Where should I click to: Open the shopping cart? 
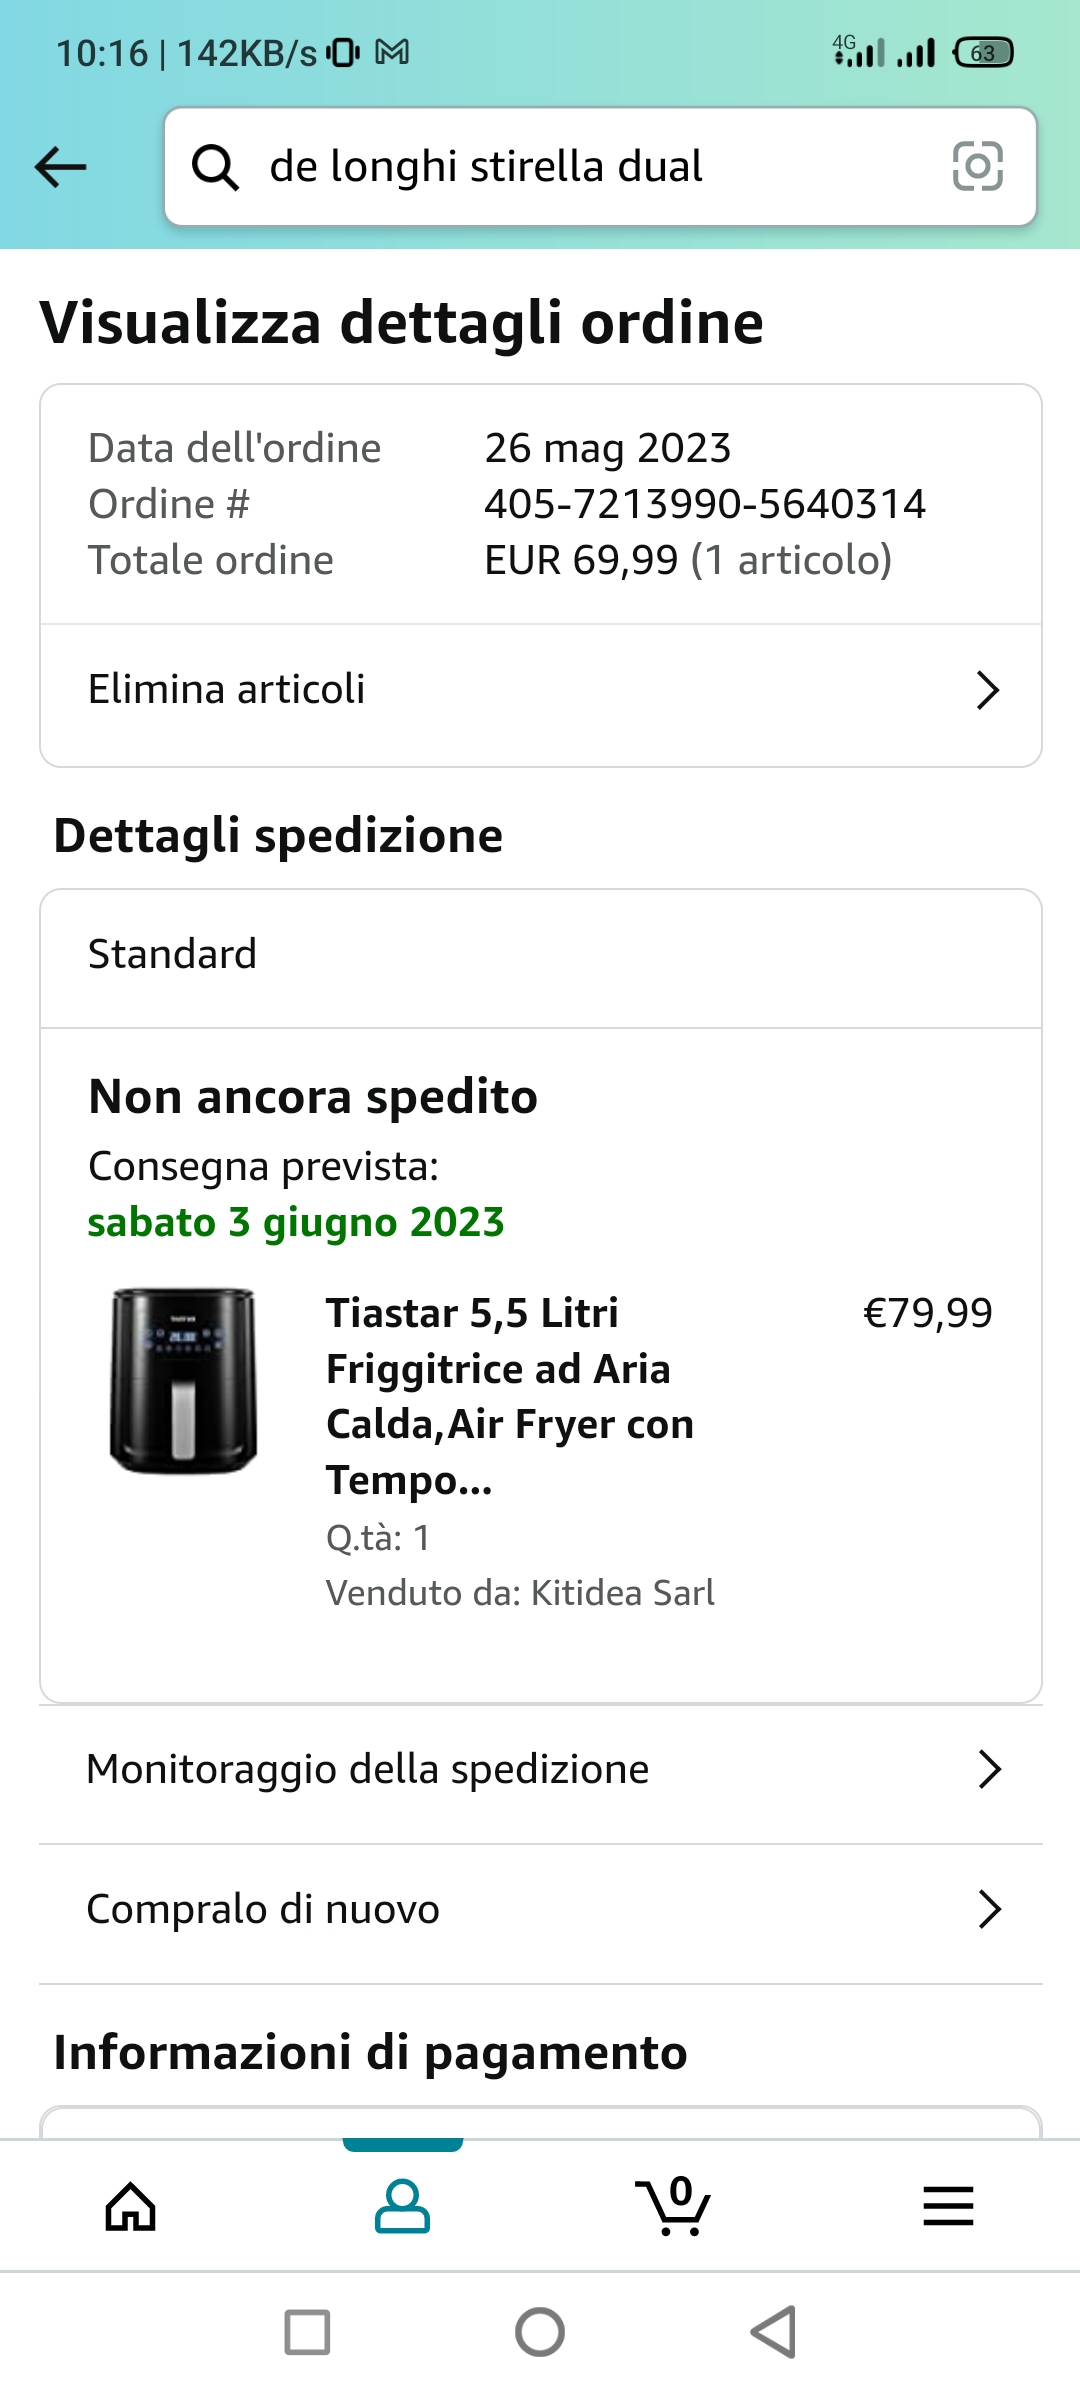coord(674,2207)
